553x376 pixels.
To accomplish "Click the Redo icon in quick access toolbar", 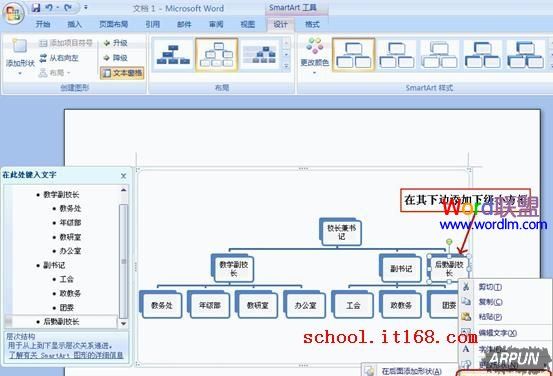I will [x=68, y=8].
